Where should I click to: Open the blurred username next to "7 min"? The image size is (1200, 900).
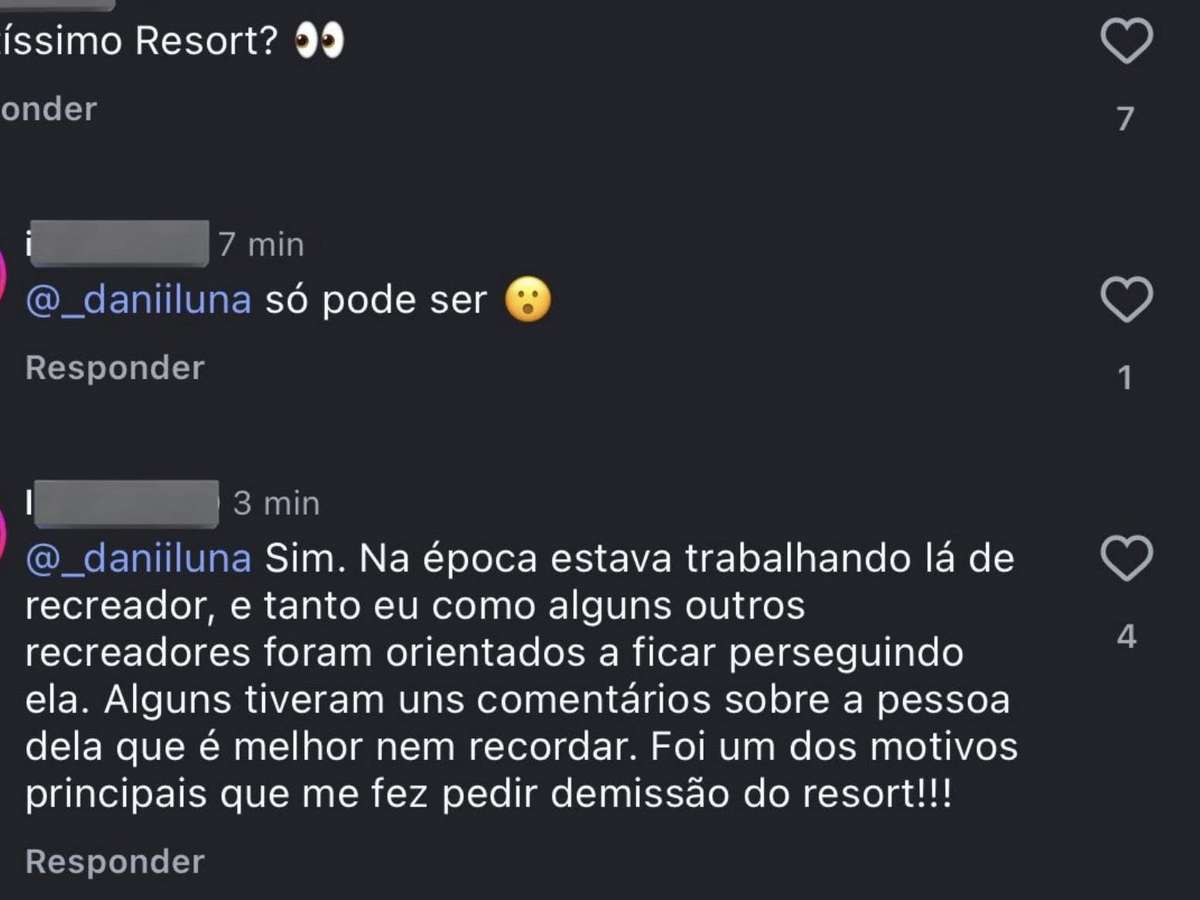[x=118, y=243]
